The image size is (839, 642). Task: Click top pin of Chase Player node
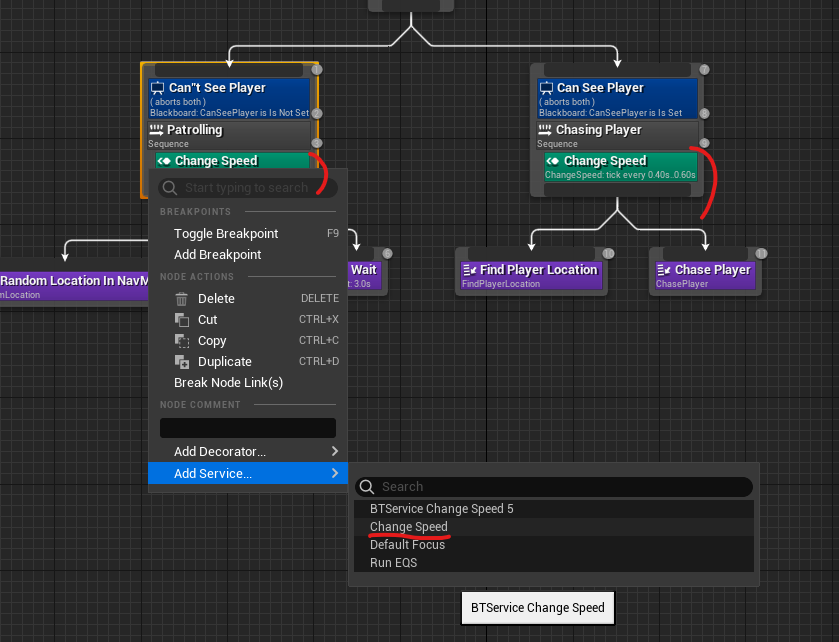tap(705, 253)
